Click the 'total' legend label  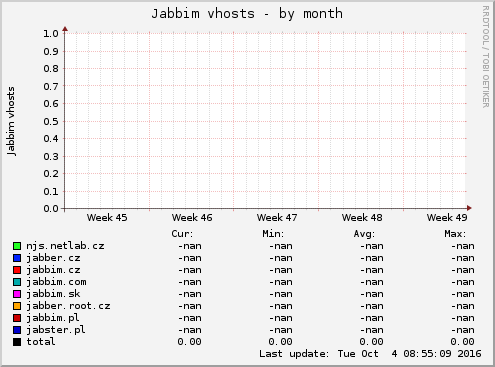pos(41,342)
